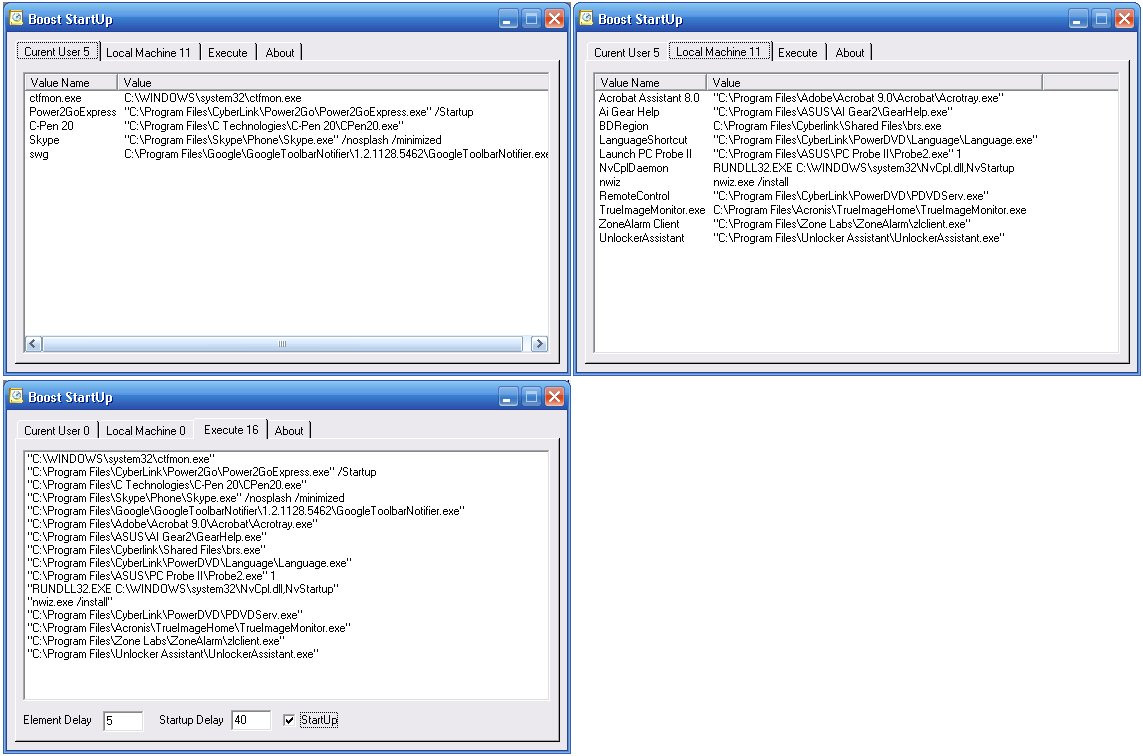
Task: Select the Curent User 5 tab in the top-right window
Action: (627, 52)
